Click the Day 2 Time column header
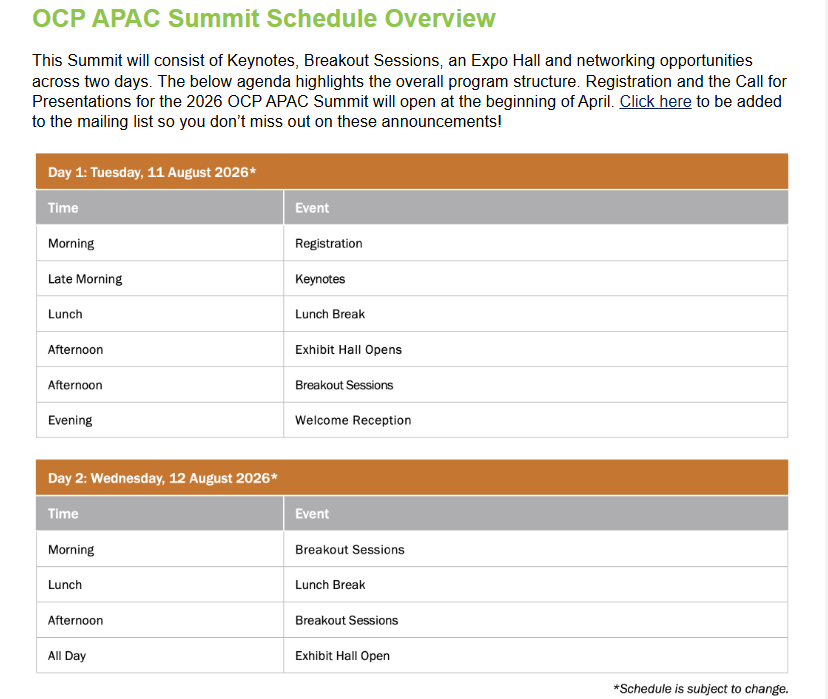This screenshot has width=828, height=699. 63,514
